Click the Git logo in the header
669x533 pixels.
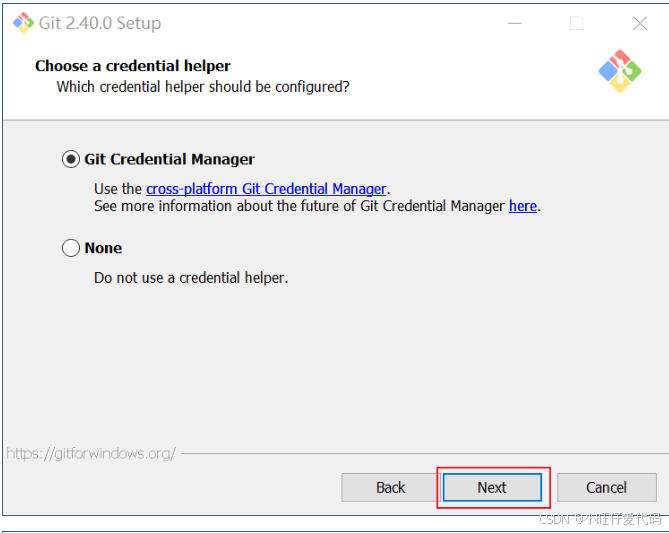point(620,71)
